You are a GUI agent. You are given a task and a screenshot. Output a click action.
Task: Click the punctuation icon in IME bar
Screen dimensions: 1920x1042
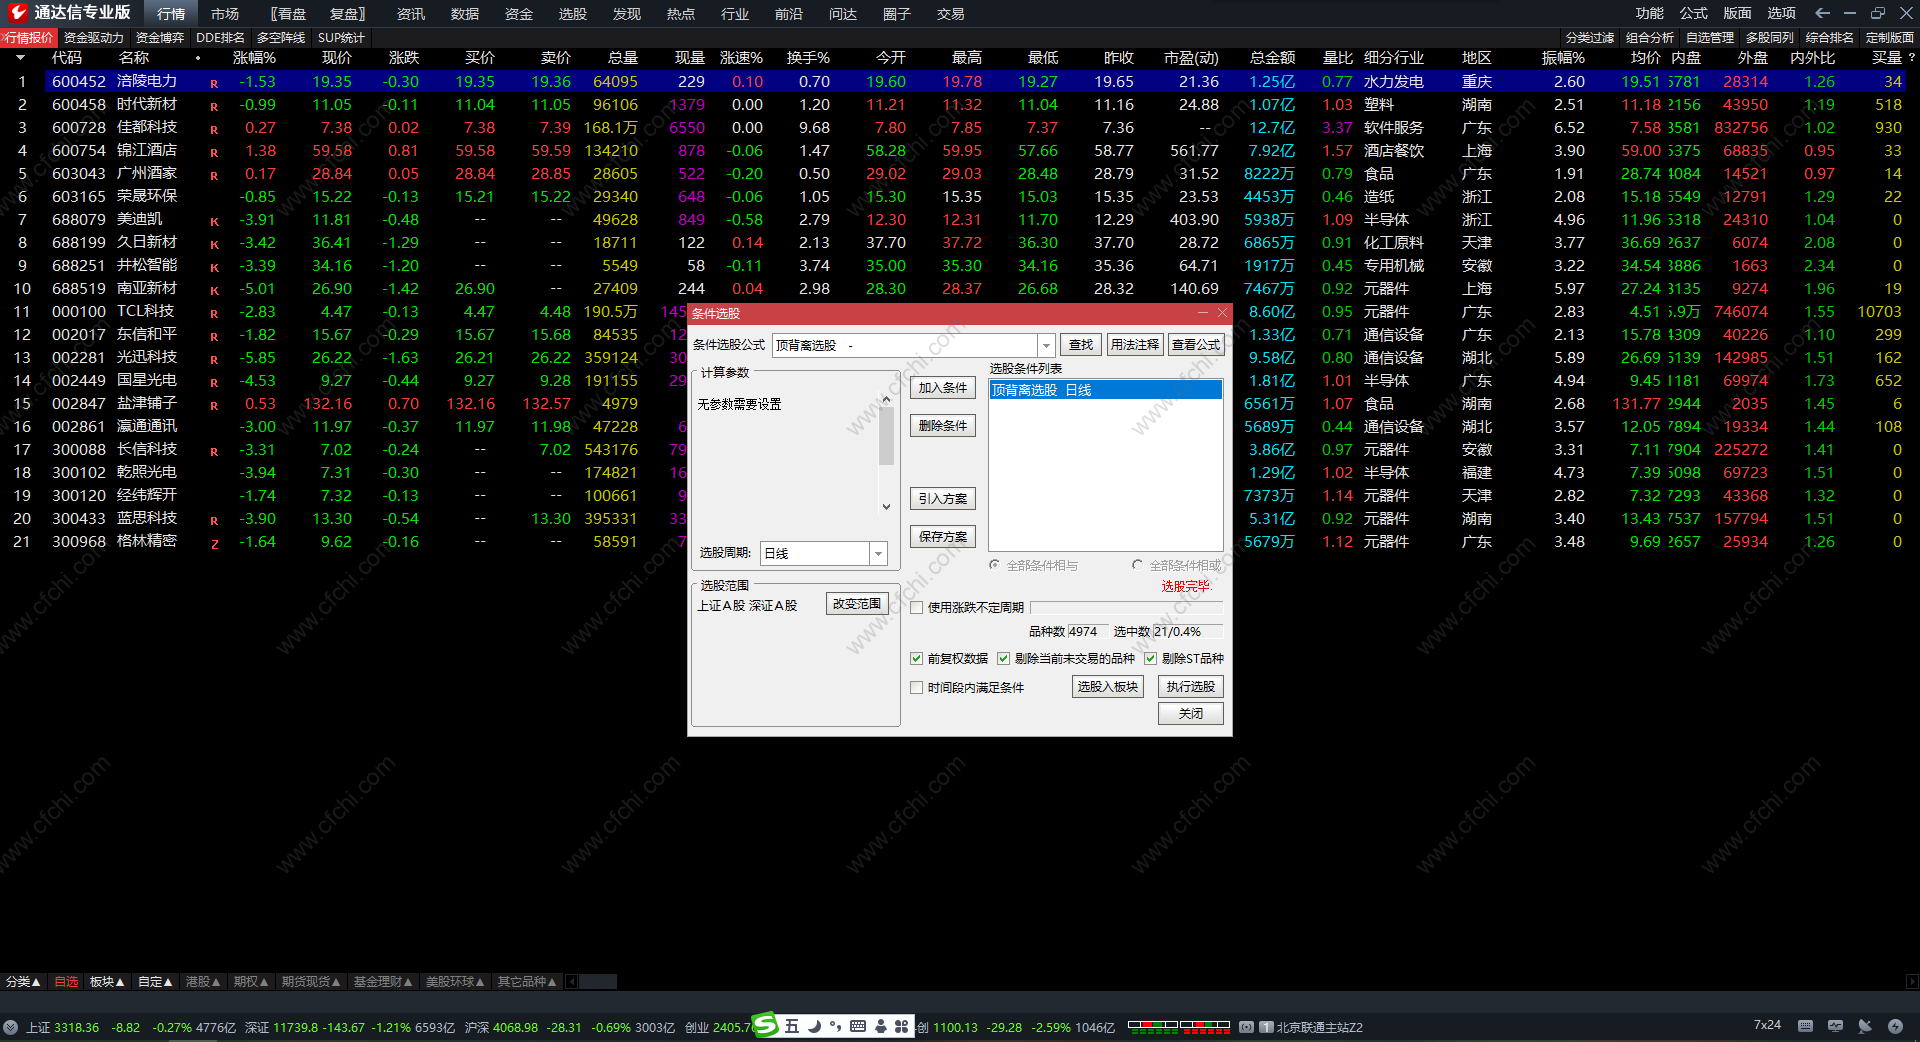835,1026
